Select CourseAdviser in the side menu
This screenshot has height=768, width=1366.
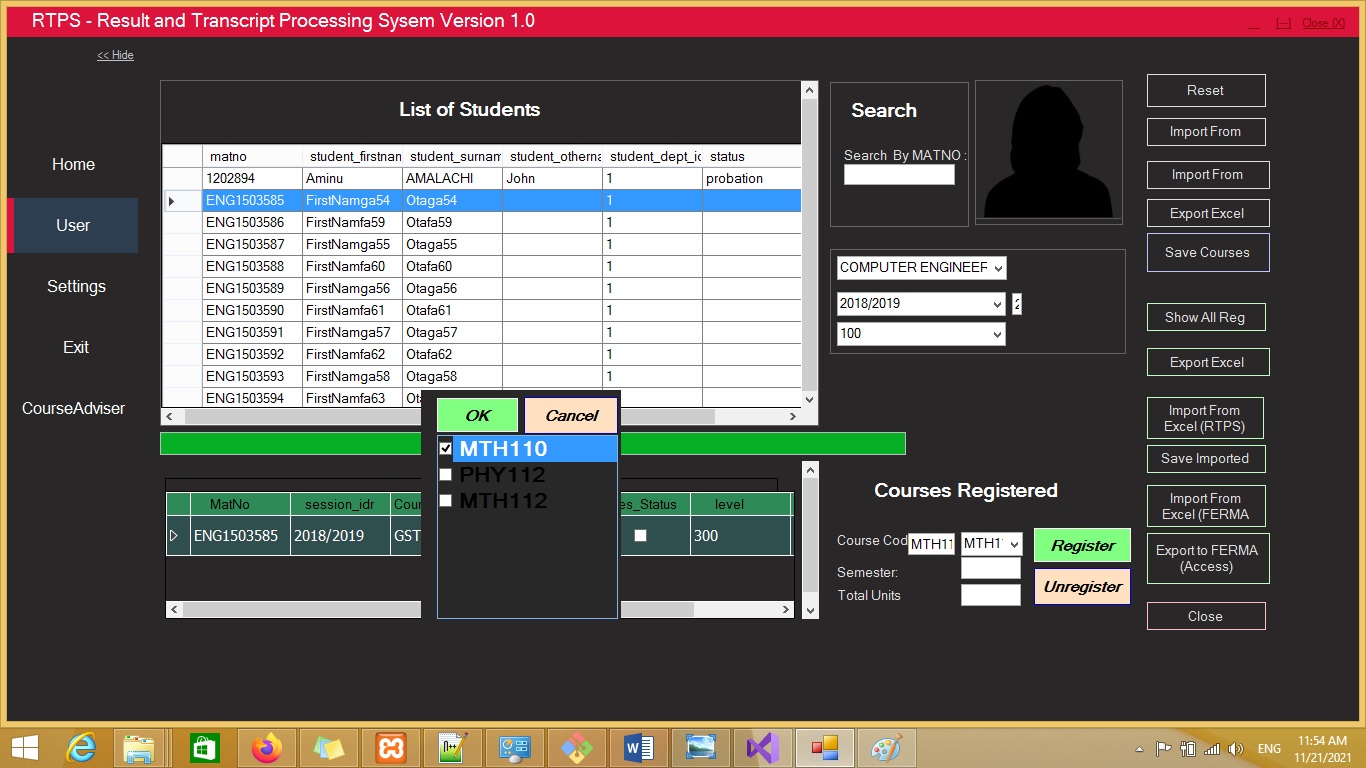click(x=74, y=409)
